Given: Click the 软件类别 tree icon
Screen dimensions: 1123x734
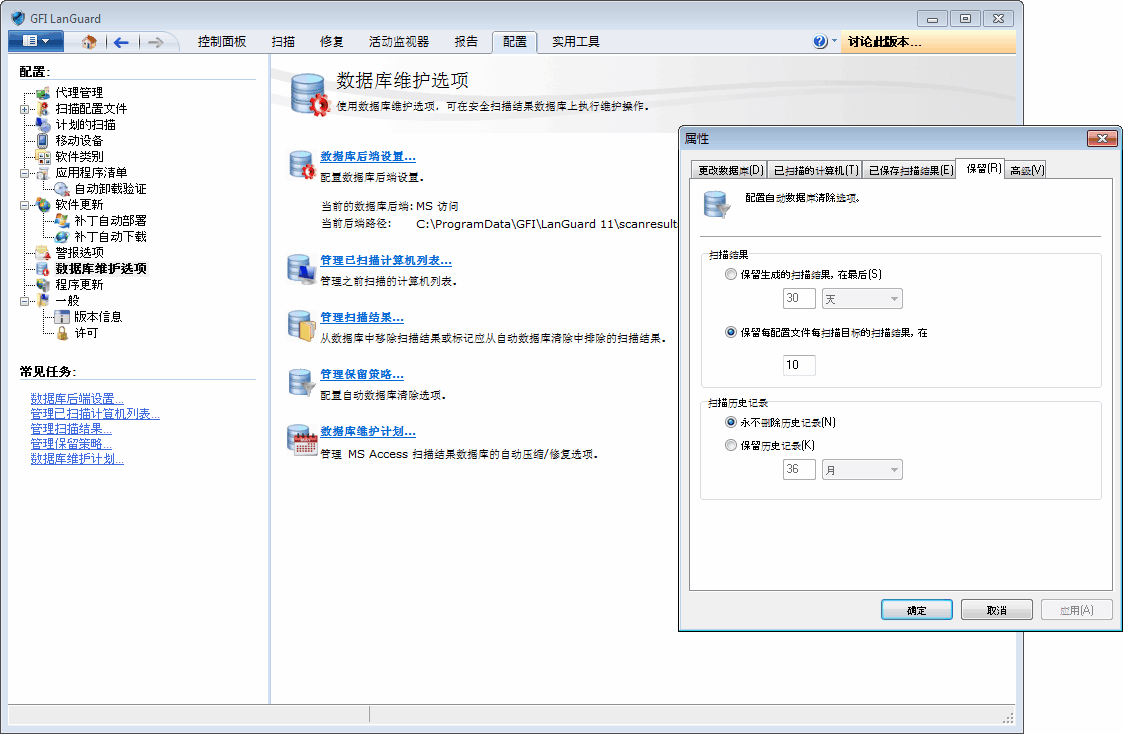Looking at the screenshot, I should [43, 157].
